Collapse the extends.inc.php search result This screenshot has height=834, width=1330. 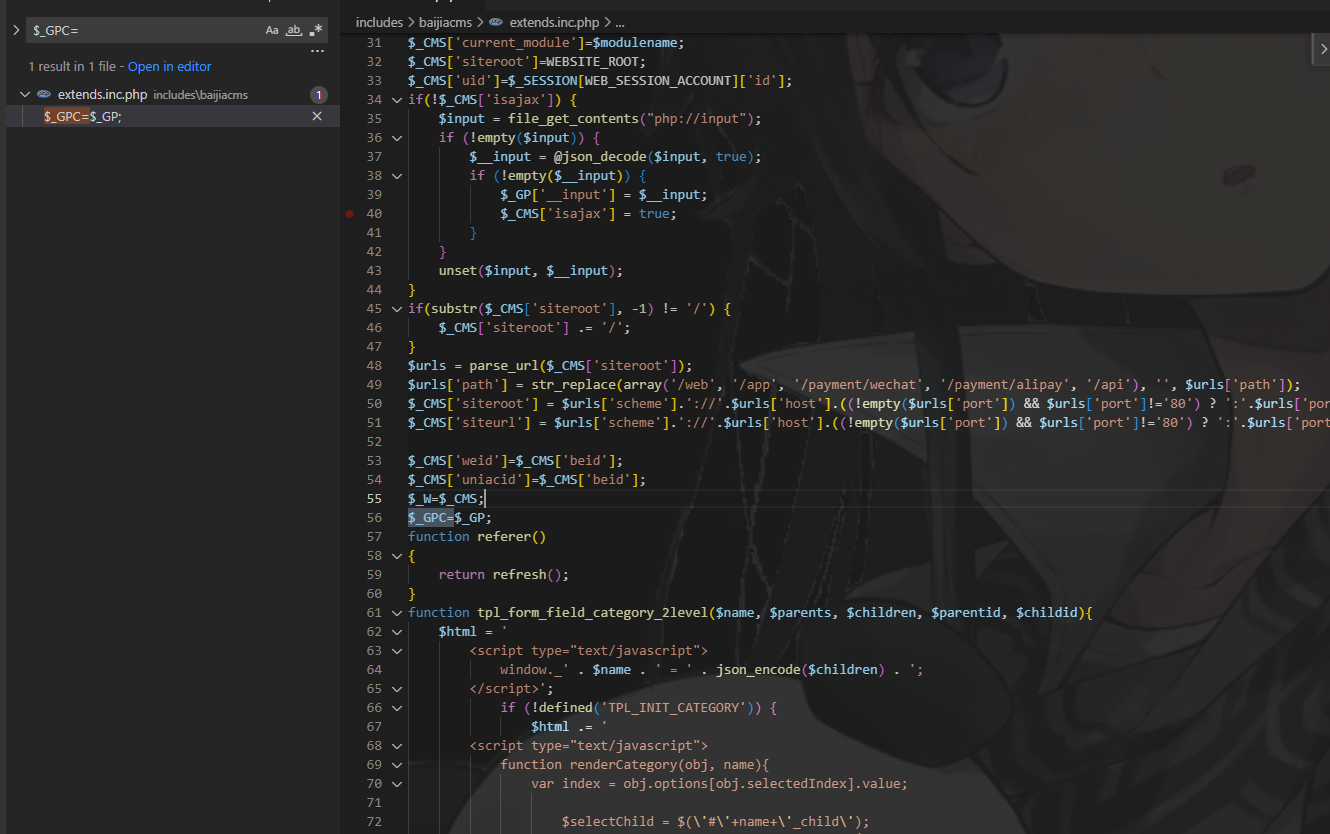(x=25, y=95)
